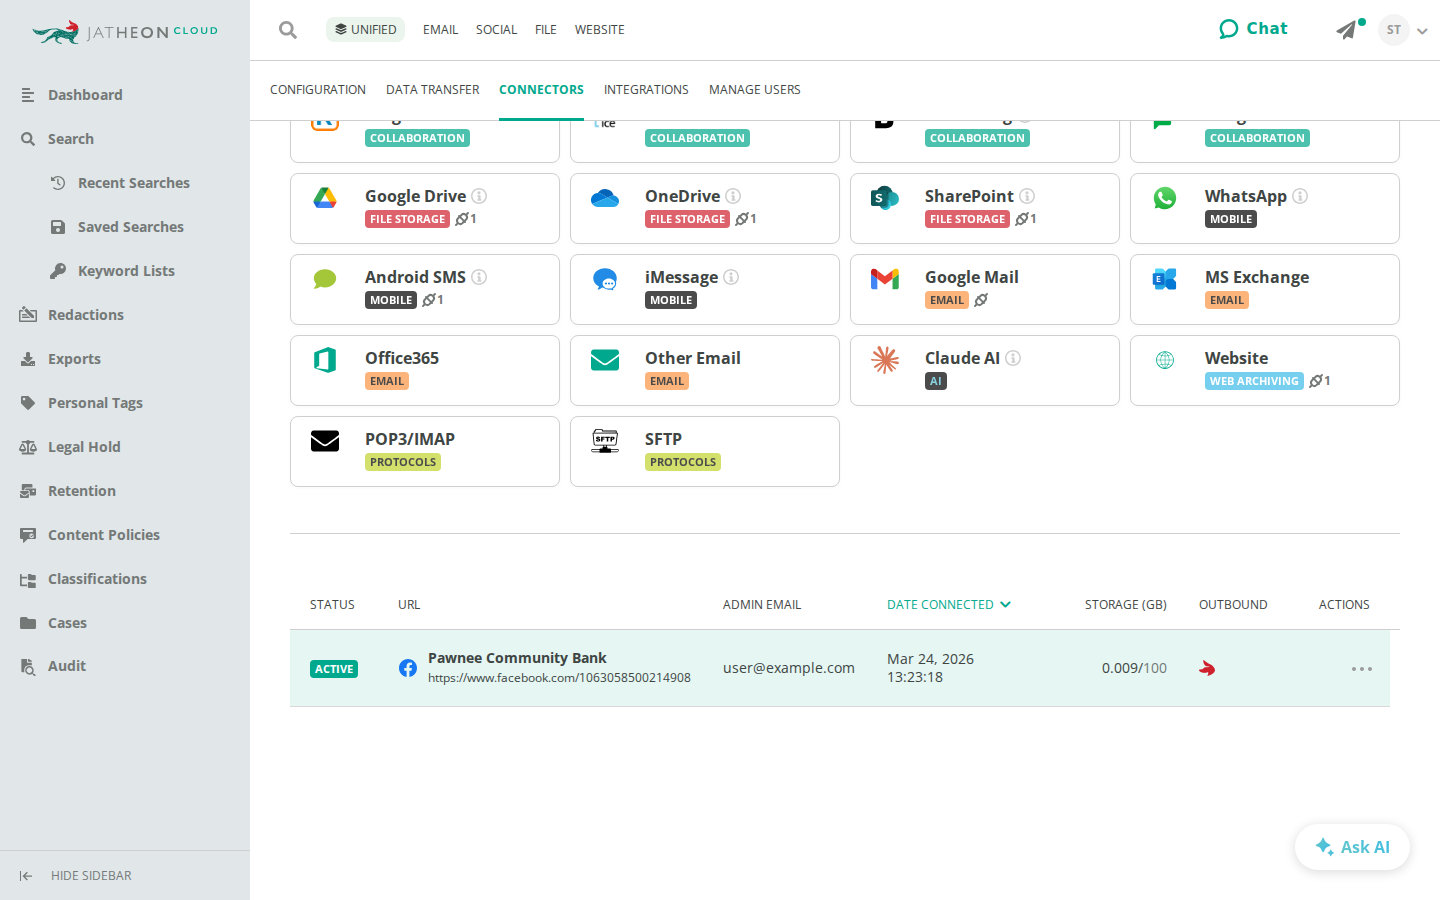Toggle the UNIFIED view filter
1440x900 pixels.
365,30
